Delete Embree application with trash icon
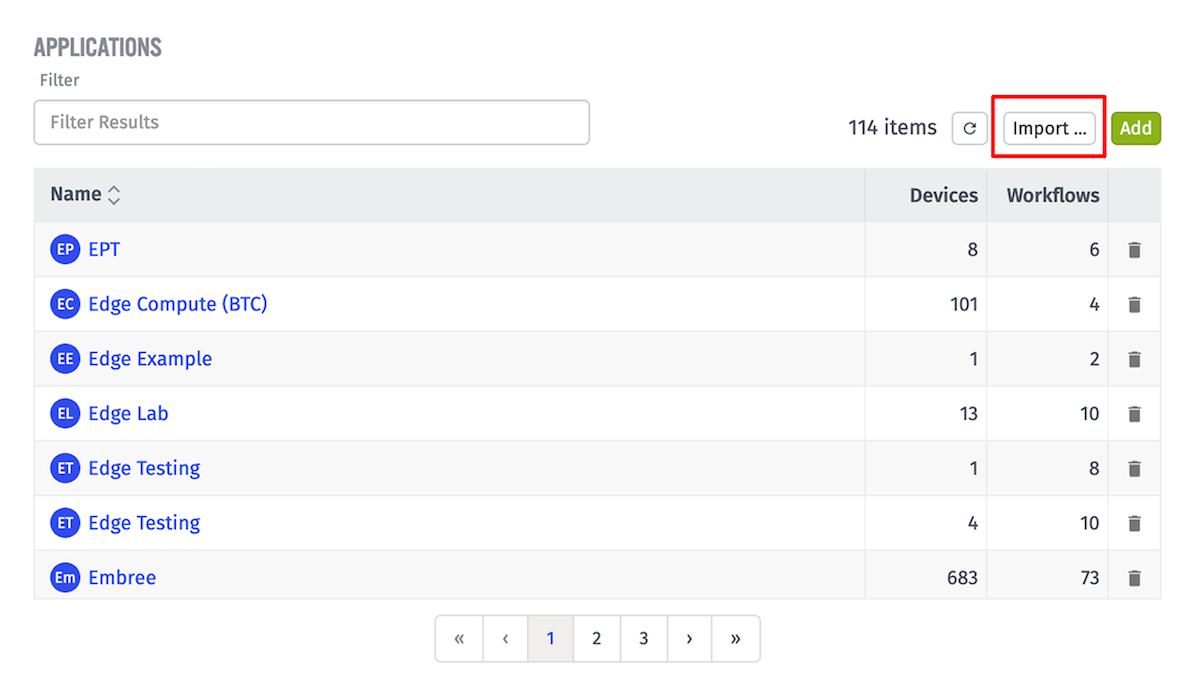This screenshot has width=1200, height=693. [1134, 577]
